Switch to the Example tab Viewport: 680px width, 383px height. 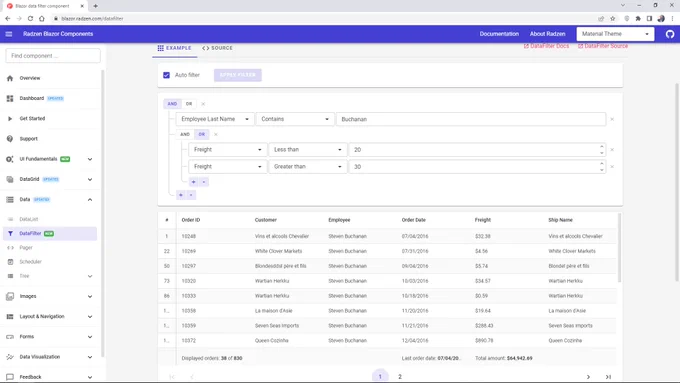click(x=174, y=48)
